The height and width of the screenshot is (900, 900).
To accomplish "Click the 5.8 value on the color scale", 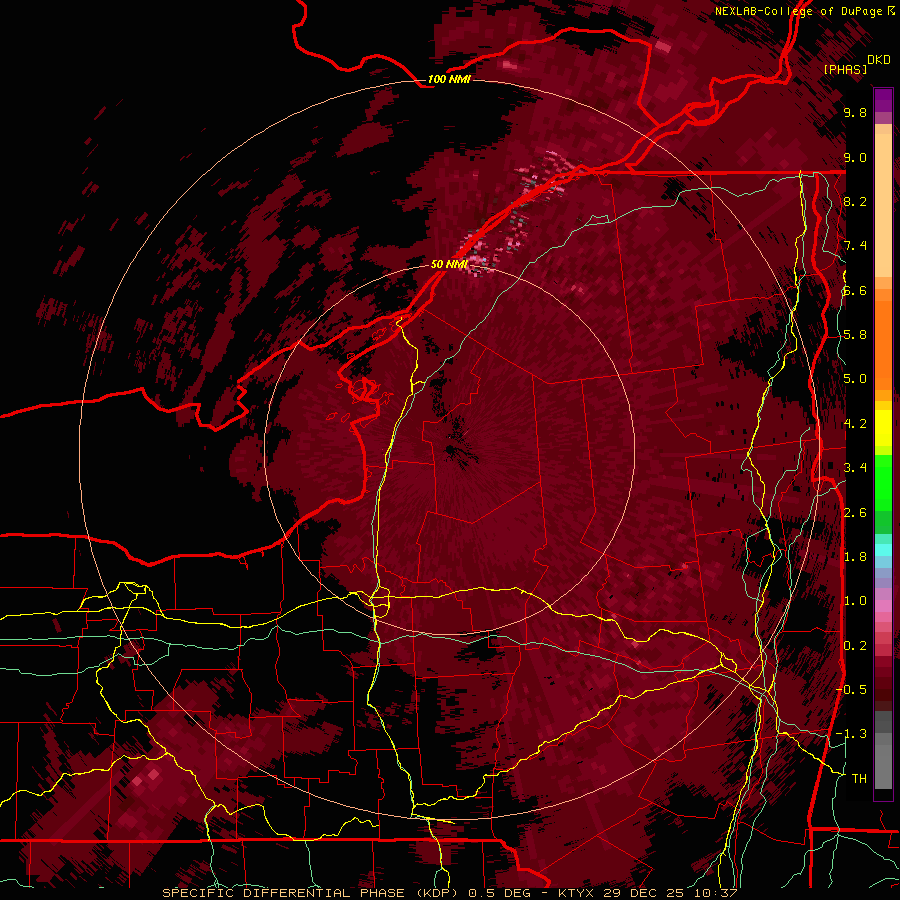I will coord(855,335).
